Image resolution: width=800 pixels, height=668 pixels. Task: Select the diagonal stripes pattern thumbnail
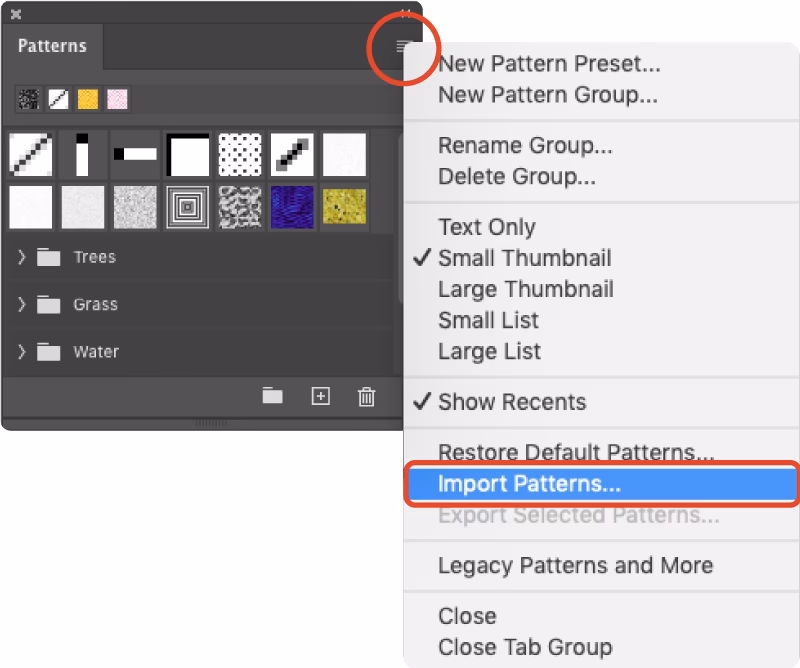(x=30, y=155)
